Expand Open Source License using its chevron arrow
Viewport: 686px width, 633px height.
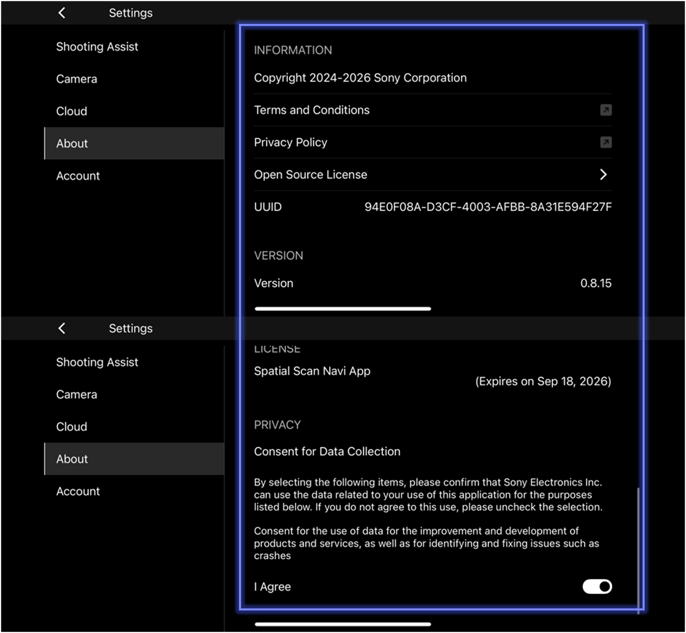point(604,174)
